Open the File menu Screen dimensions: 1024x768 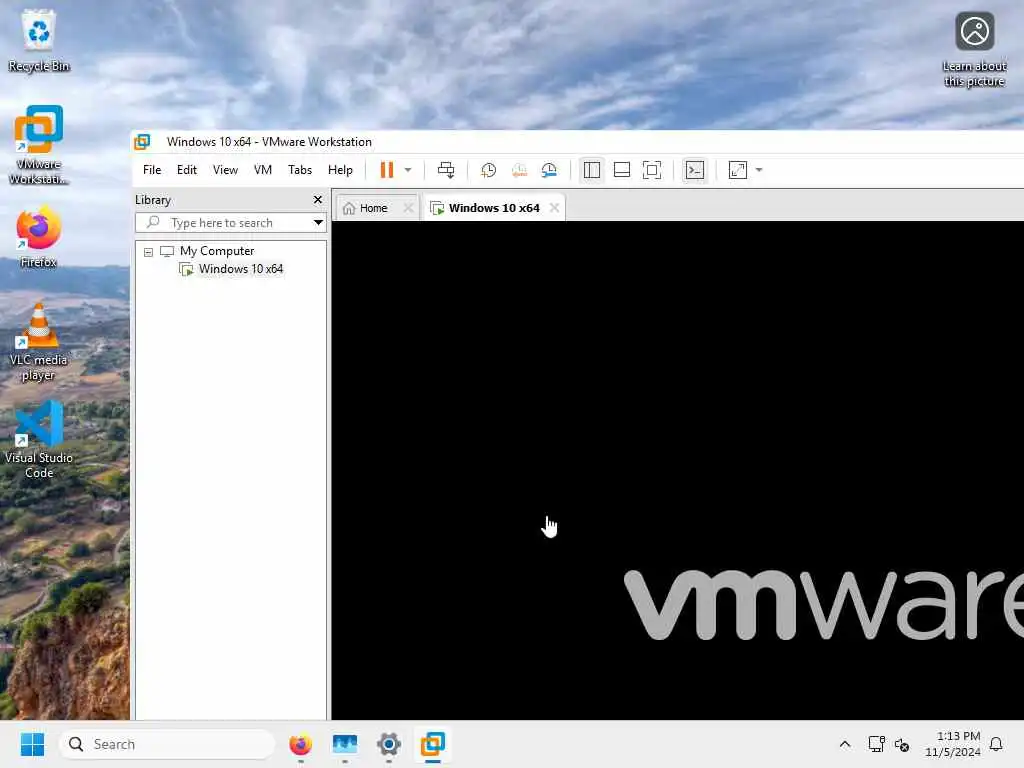pyautogui.click(x=152, y=170)
